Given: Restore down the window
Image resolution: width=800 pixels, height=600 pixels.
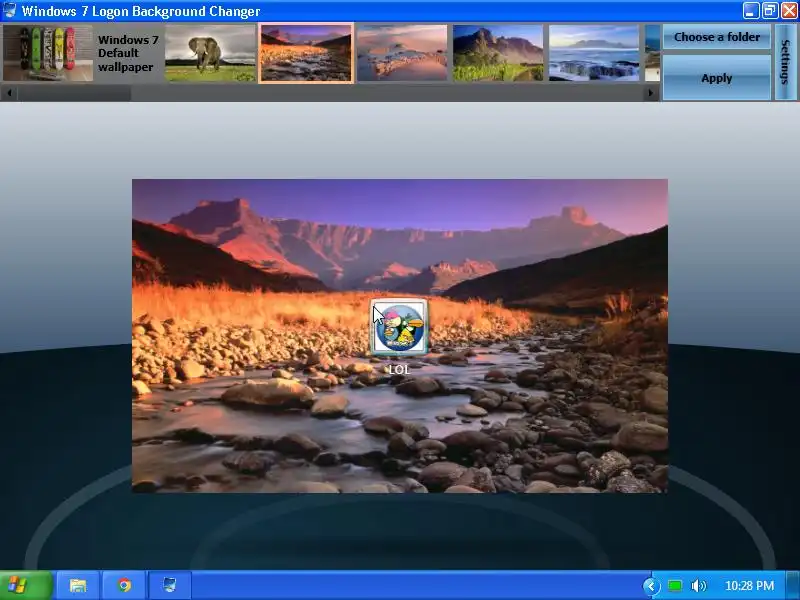Looking at the screenshot, I should coord(770,11).
